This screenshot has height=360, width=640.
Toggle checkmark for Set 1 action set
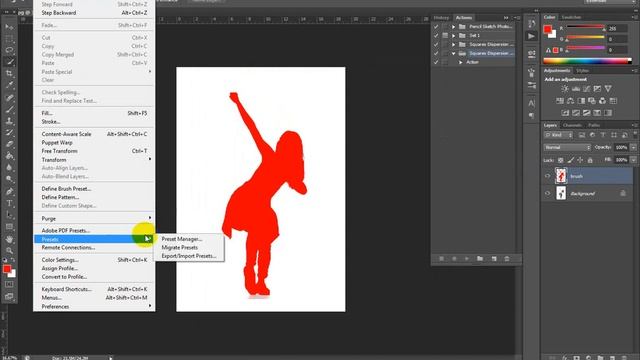[436, 36]
